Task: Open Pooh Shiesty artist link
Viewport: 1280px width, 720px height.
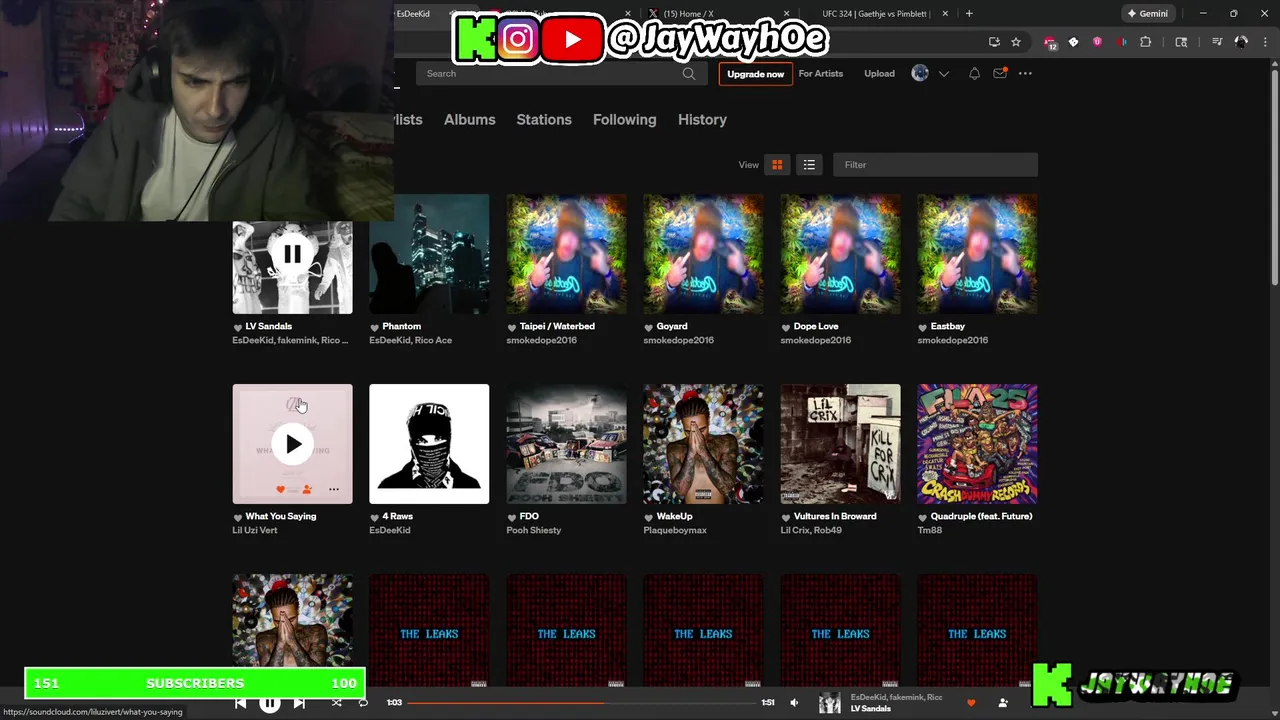Action: [534, 530]
